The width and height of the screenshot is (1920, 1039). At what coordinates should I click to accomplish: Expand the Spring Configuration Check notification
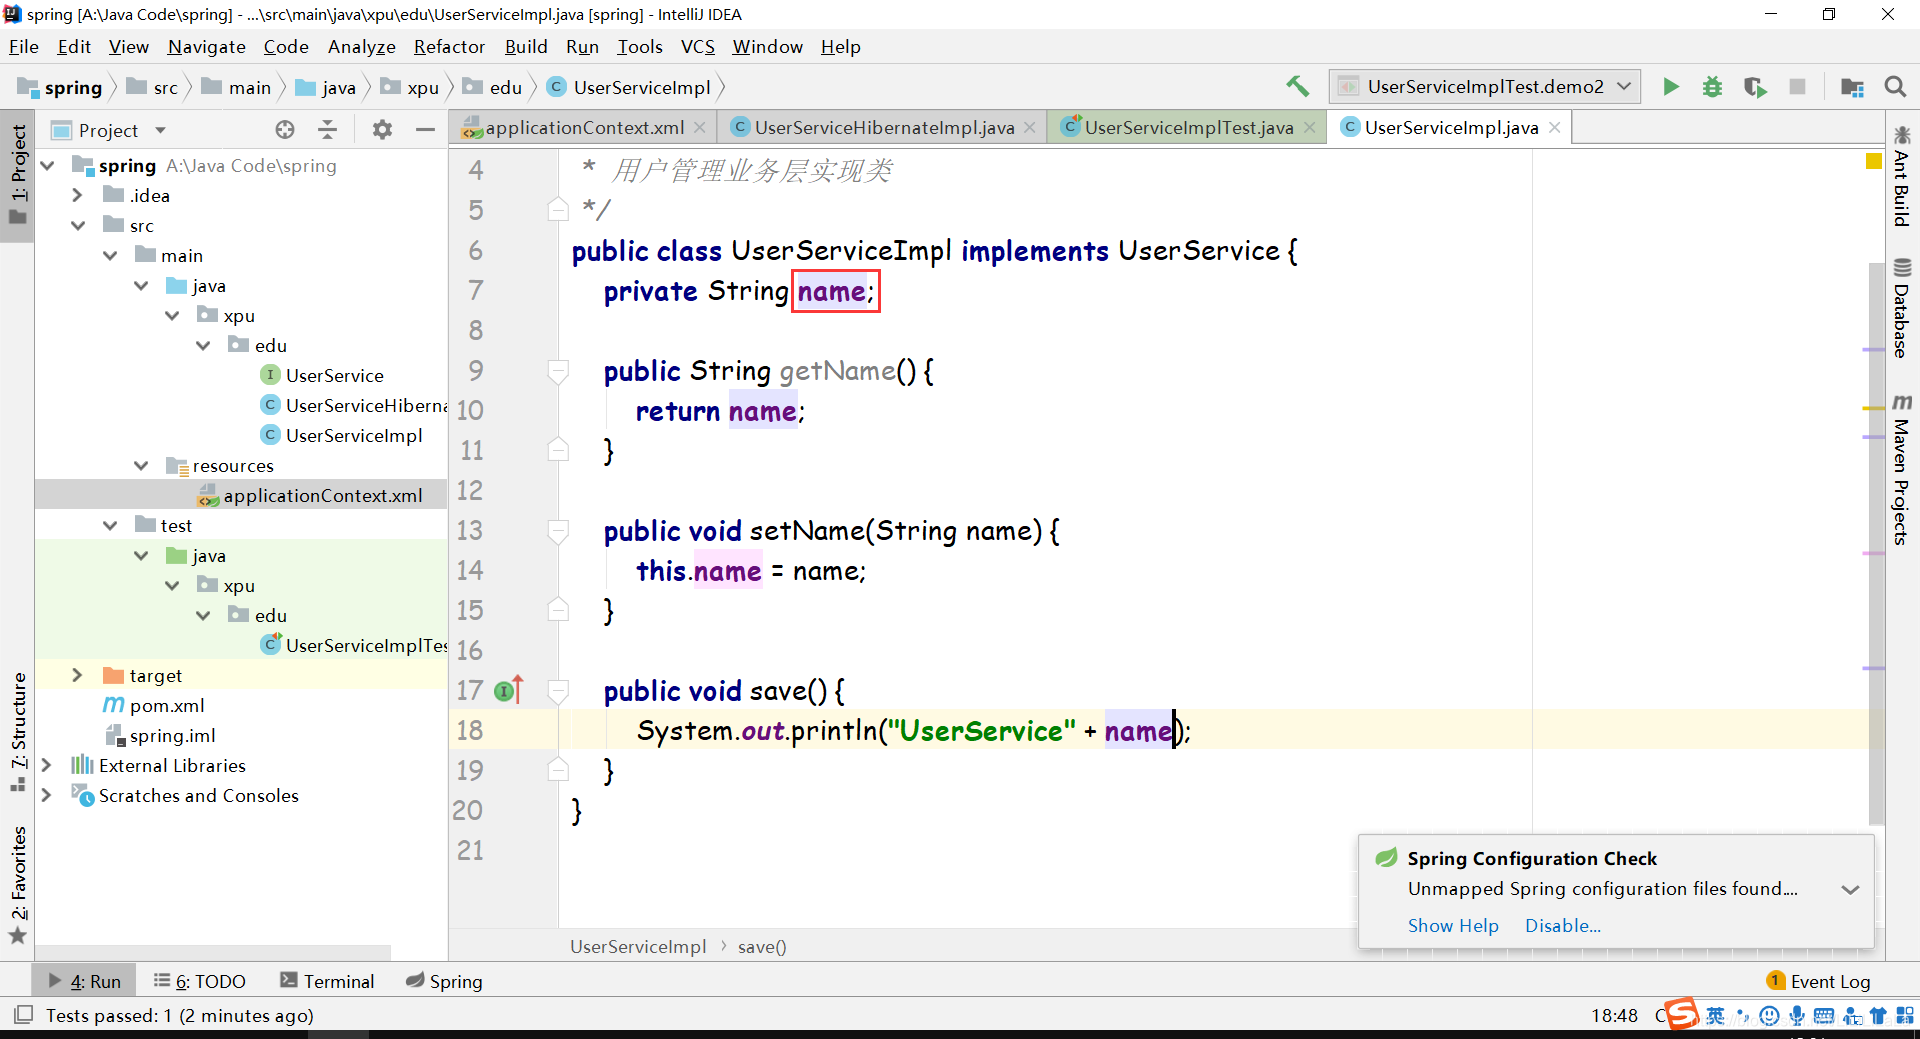tap(1850, 889)
